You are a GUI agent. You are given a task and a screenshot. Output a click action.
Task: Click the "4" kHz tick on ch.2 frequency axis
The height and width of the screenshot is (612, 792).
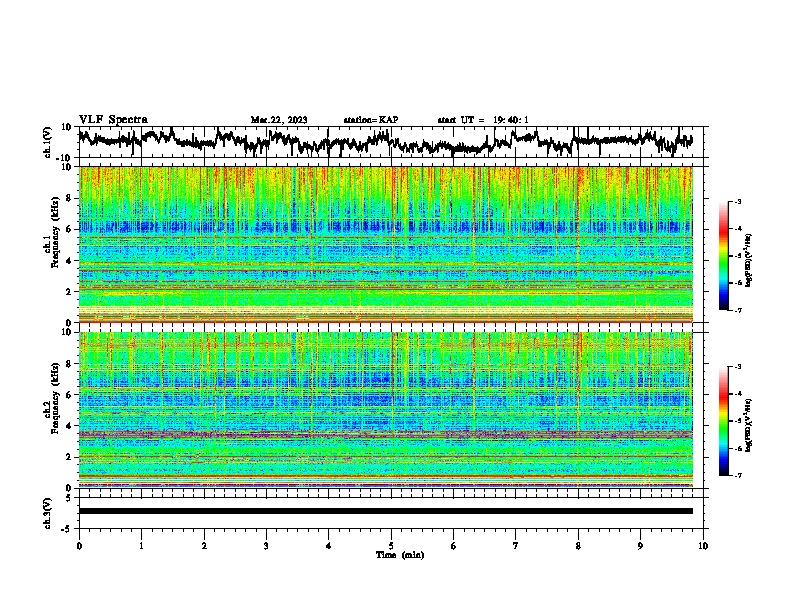pos(69,426)
